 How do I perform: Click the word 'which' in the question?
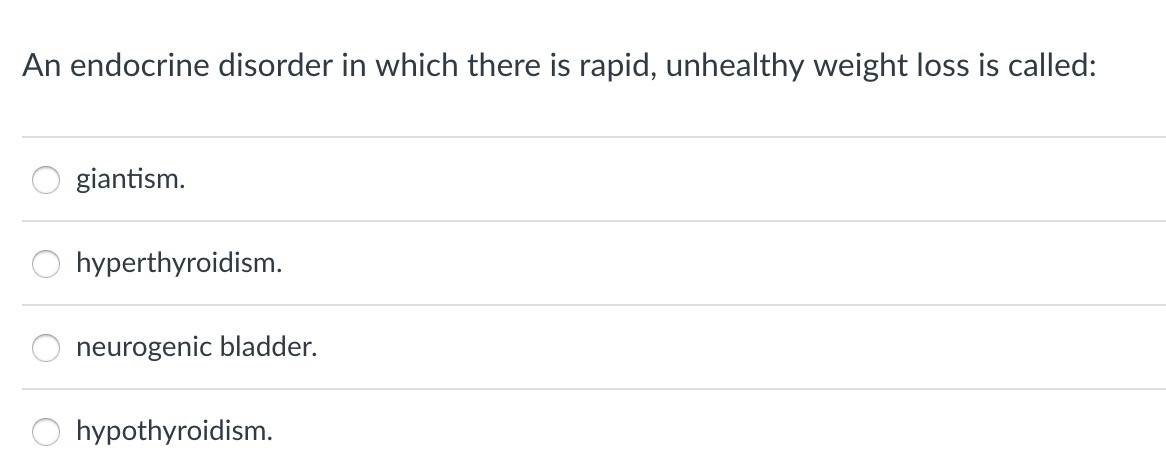pyautogui.click(x=417, y=65)
